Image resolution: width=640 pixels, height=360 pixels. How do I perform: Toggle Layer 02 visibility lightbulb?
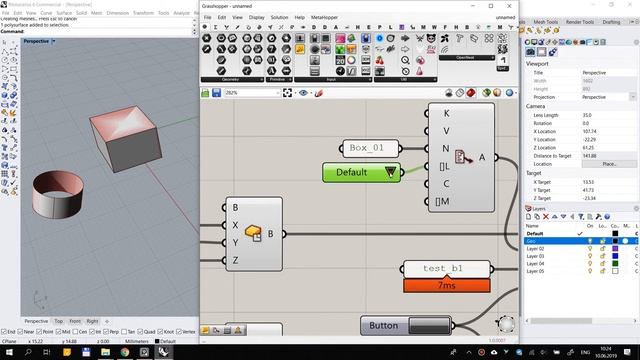(590, 249)
